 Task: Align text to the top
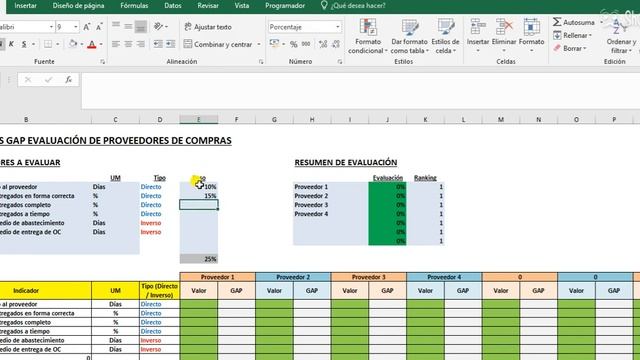coord(116,27)
